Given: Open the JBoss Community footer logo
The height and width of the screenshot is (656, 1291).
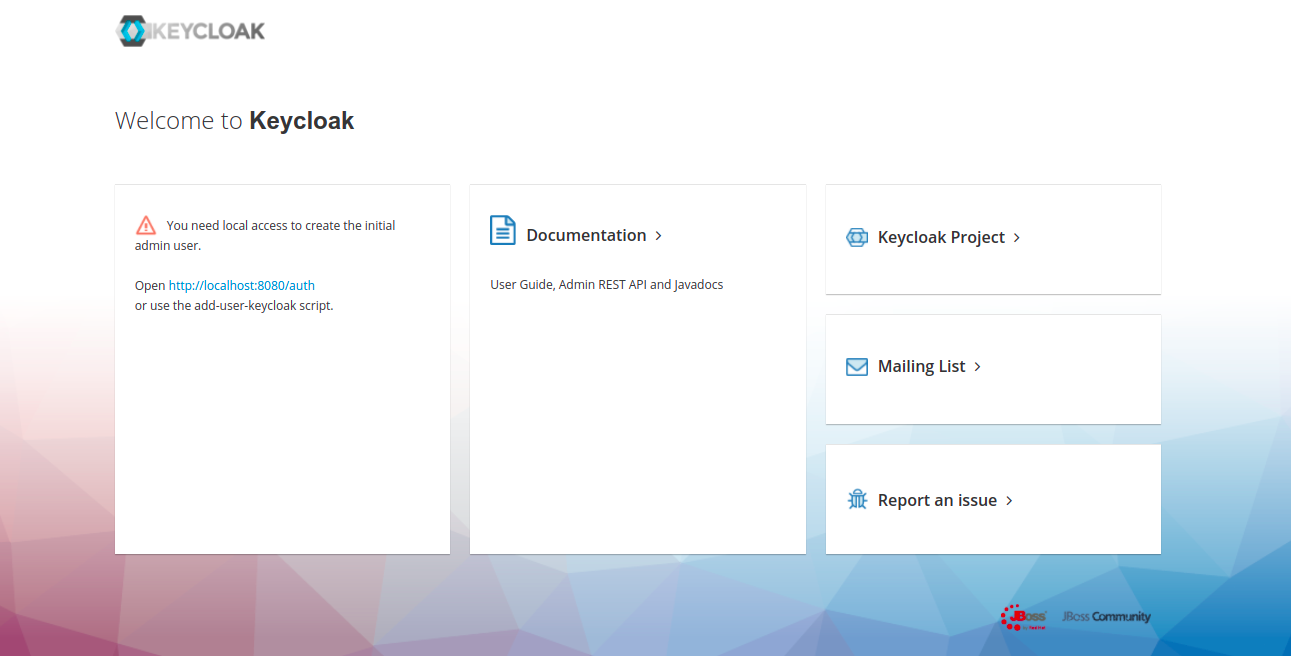Looking at the screenshot, I should (x=1106, y=617).
